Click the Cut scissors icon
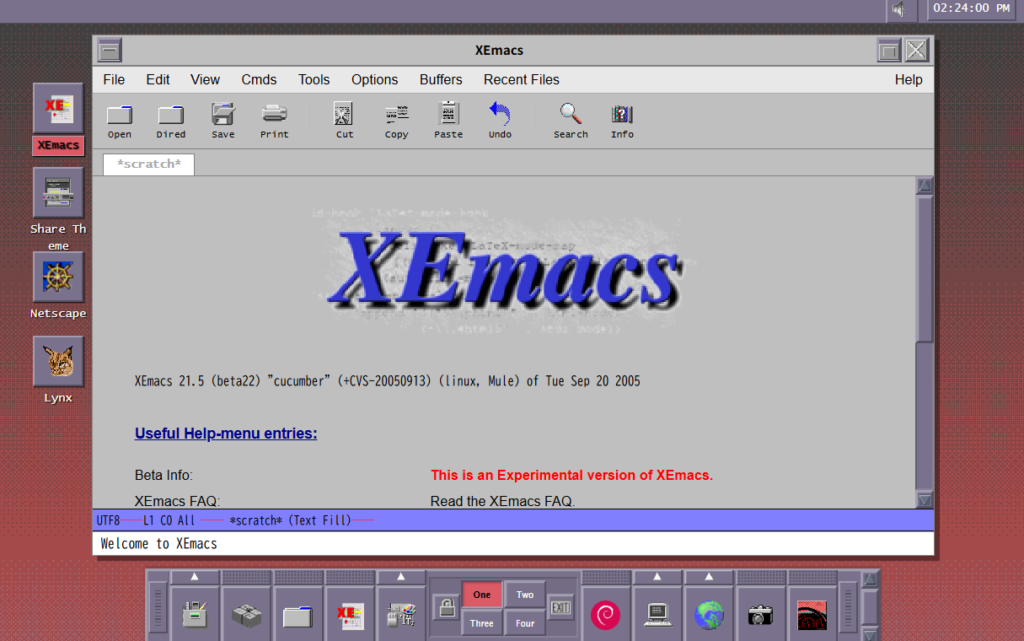Image resolution: width=1024 pixels, height=641 pixels. 344,120
